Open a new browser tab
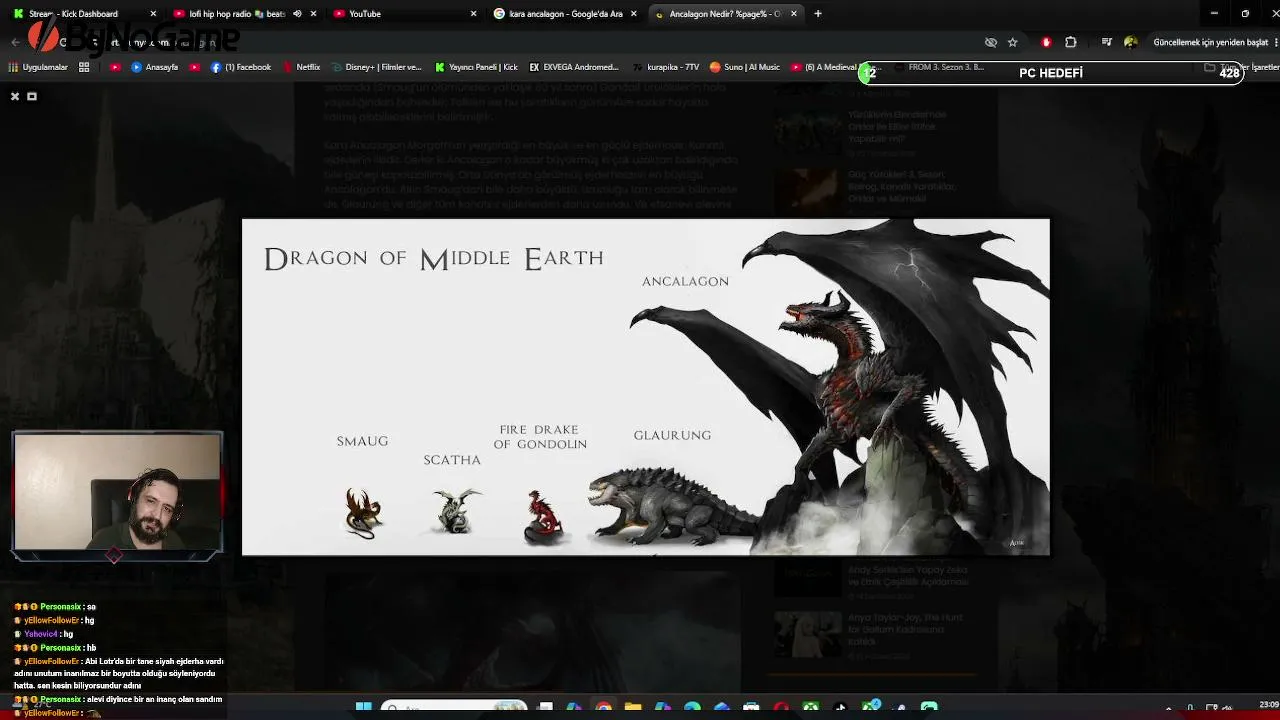 click(818, 14)
